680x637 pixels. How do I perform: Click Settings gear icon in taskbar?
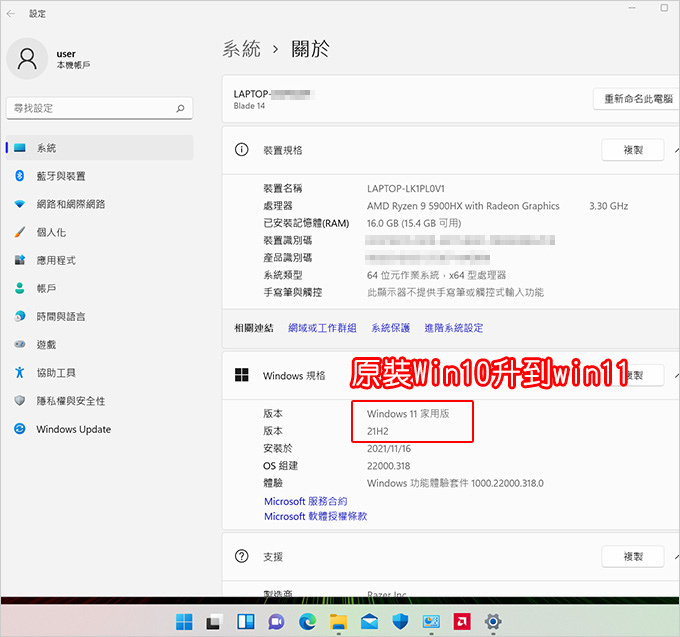(x=493, y=622)
